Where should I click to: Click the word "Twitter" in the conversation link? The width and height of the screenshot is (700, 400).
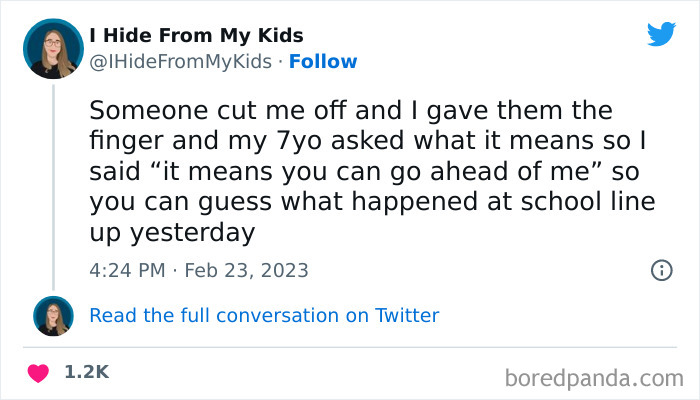click(x=407, y=316)
